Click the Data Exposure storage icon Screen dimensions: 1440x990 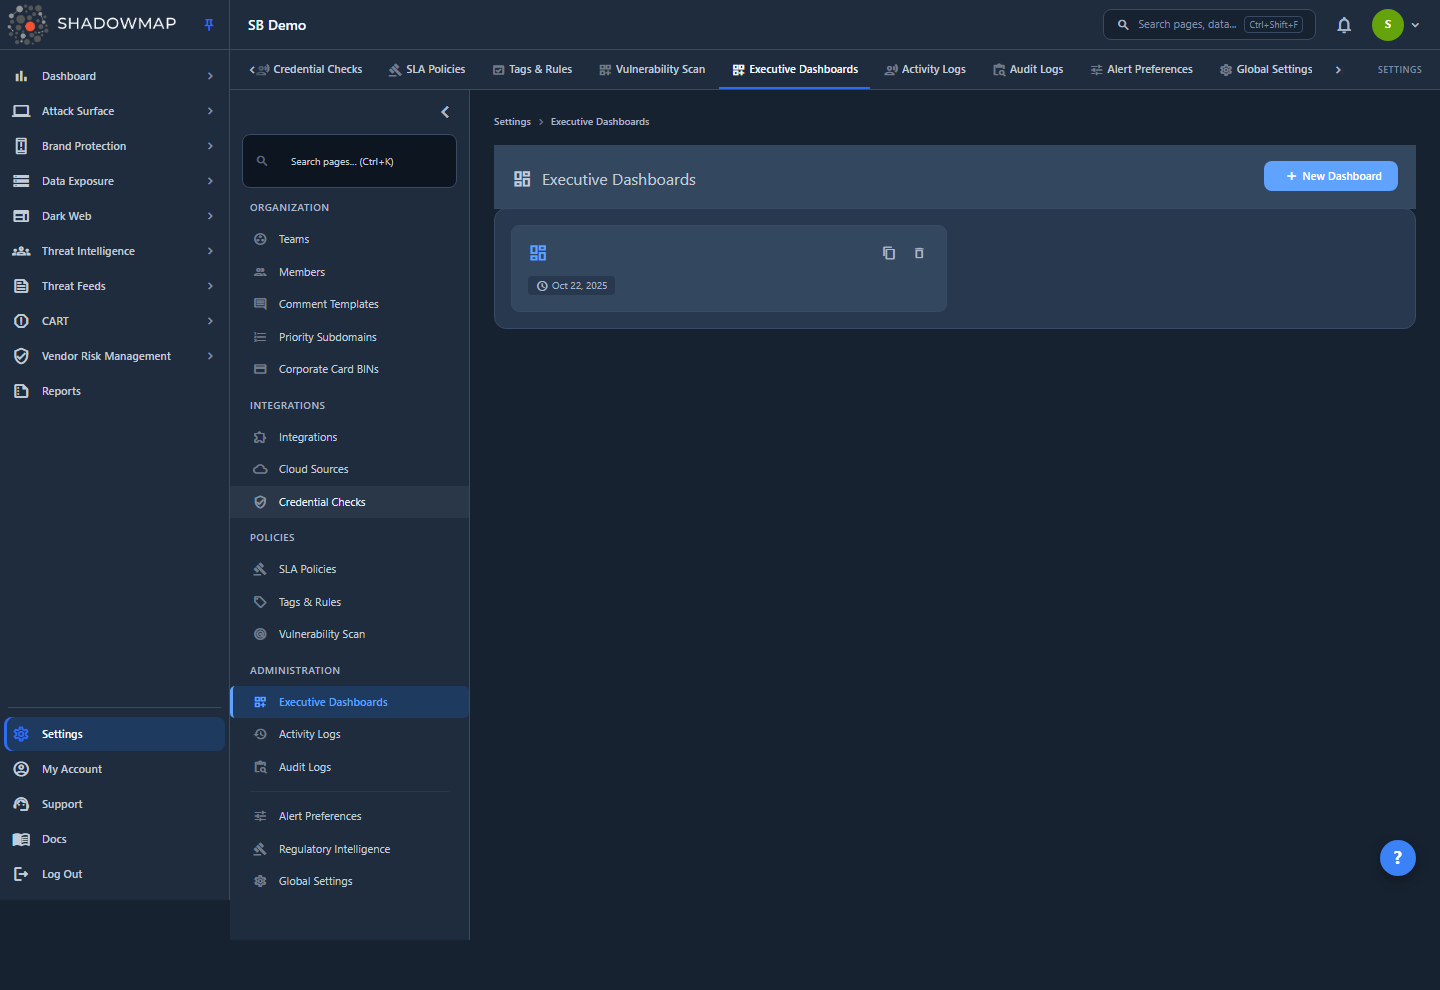pyautogui.click(x=21, y=181)
